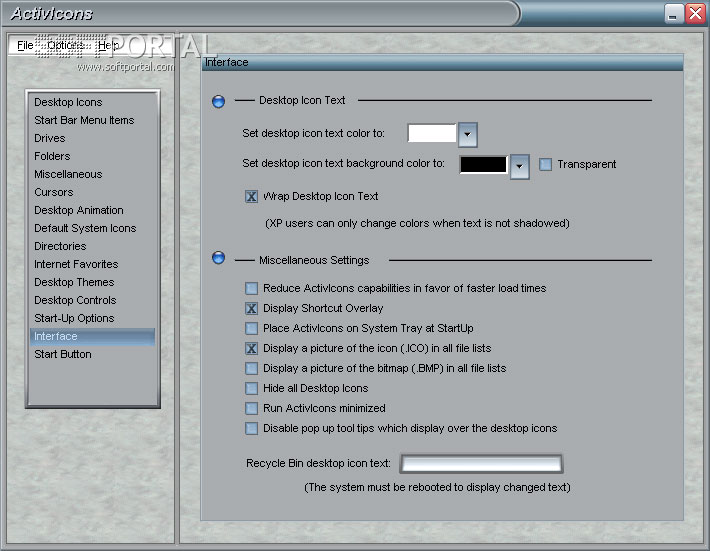Click the white text color swatch
This screenshot has height=551, width=710.
(432, 134)
